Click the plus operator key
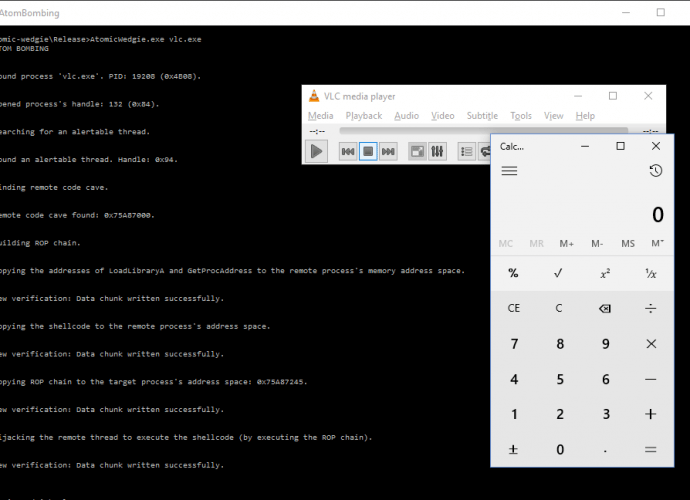This screenshot has width=690, height=500. pyautogui.click(x=650, y=414)
